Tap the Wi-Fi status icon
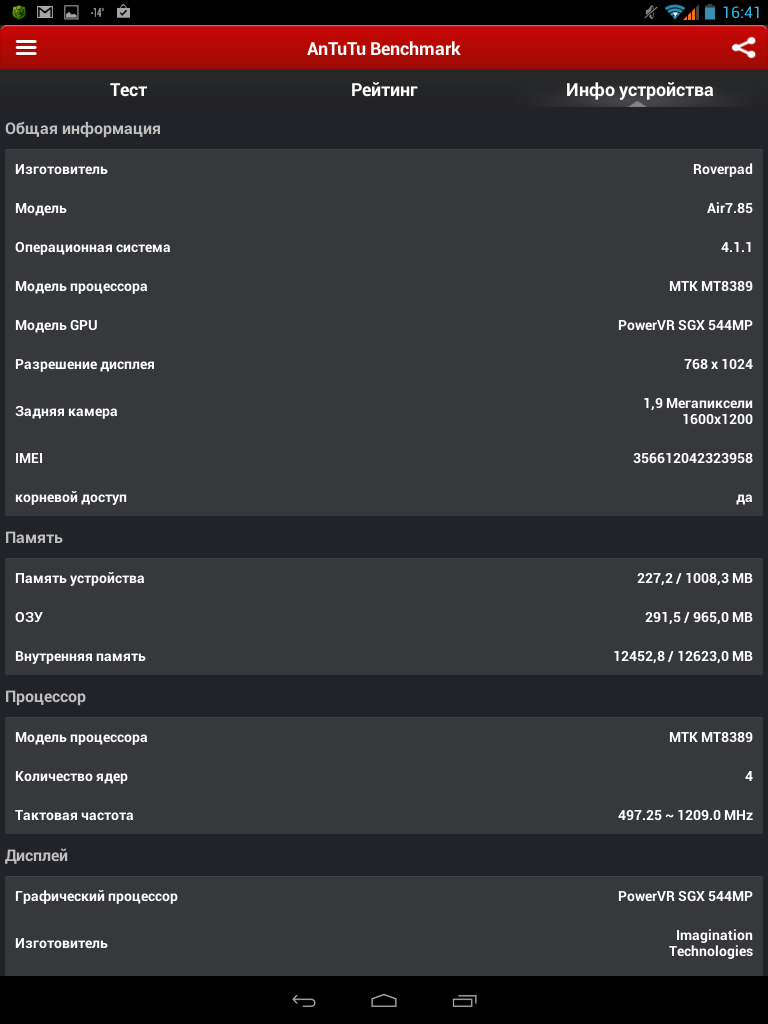Image resolution: width=768 pixels, height=1024 pixels. pos(675,13)
